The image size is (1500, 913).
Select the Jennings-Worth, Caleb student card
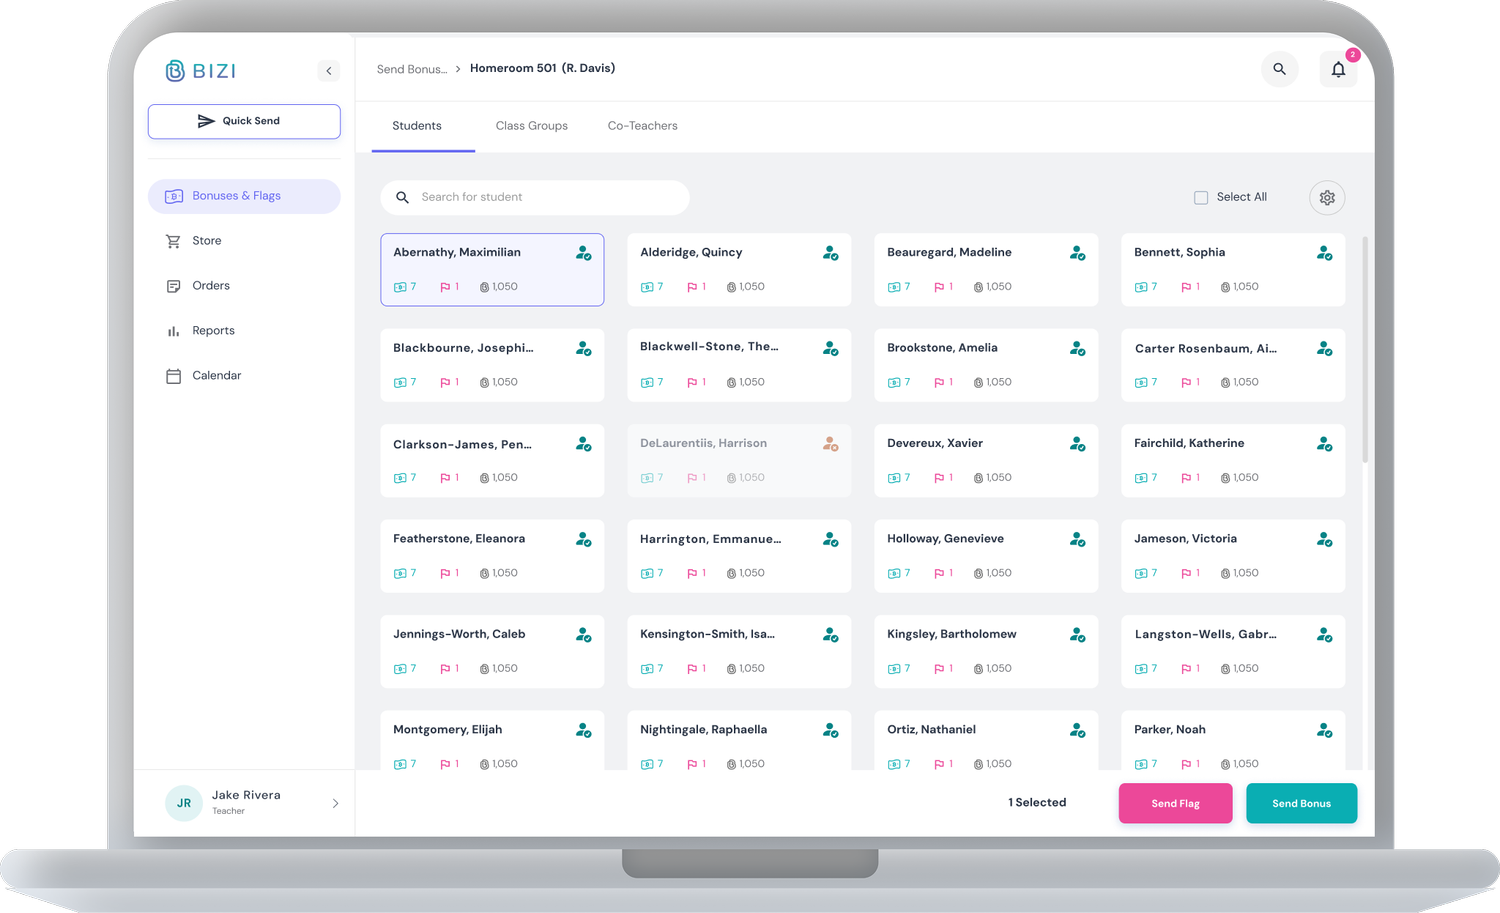tap(492, 651)
